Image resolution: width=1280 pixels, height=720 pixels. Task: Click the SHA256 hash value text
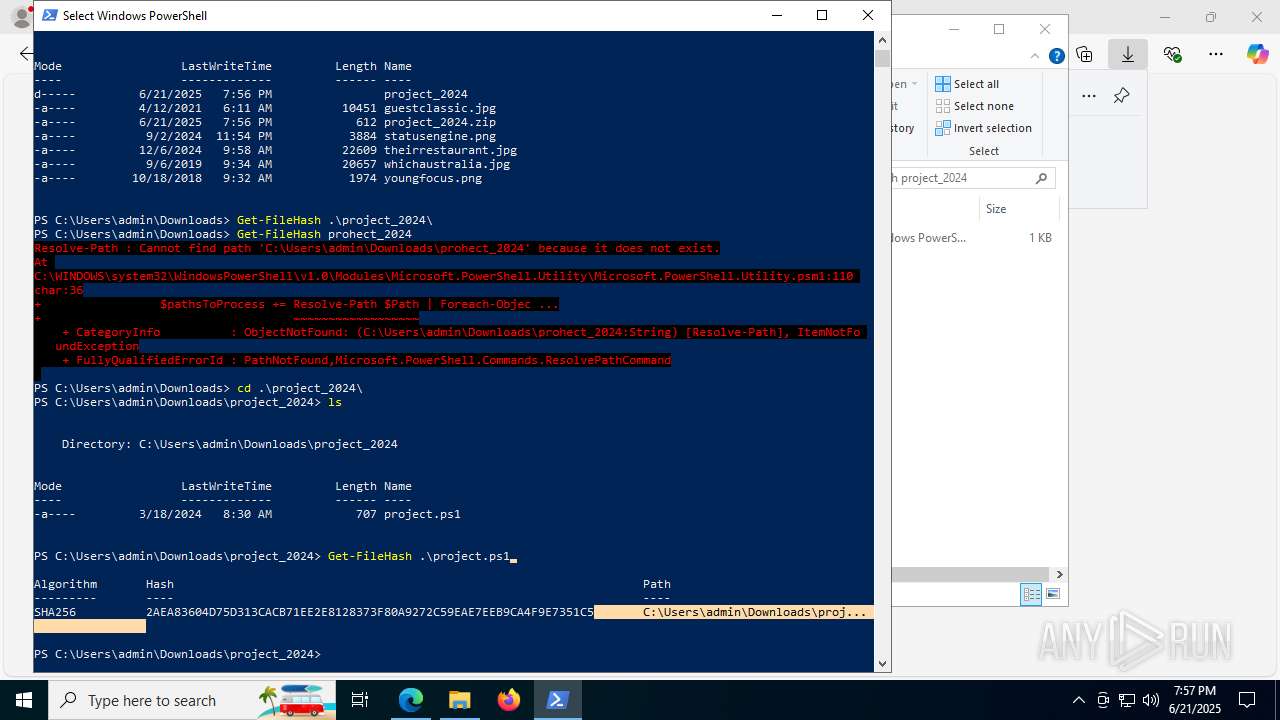tap(370, 612)
